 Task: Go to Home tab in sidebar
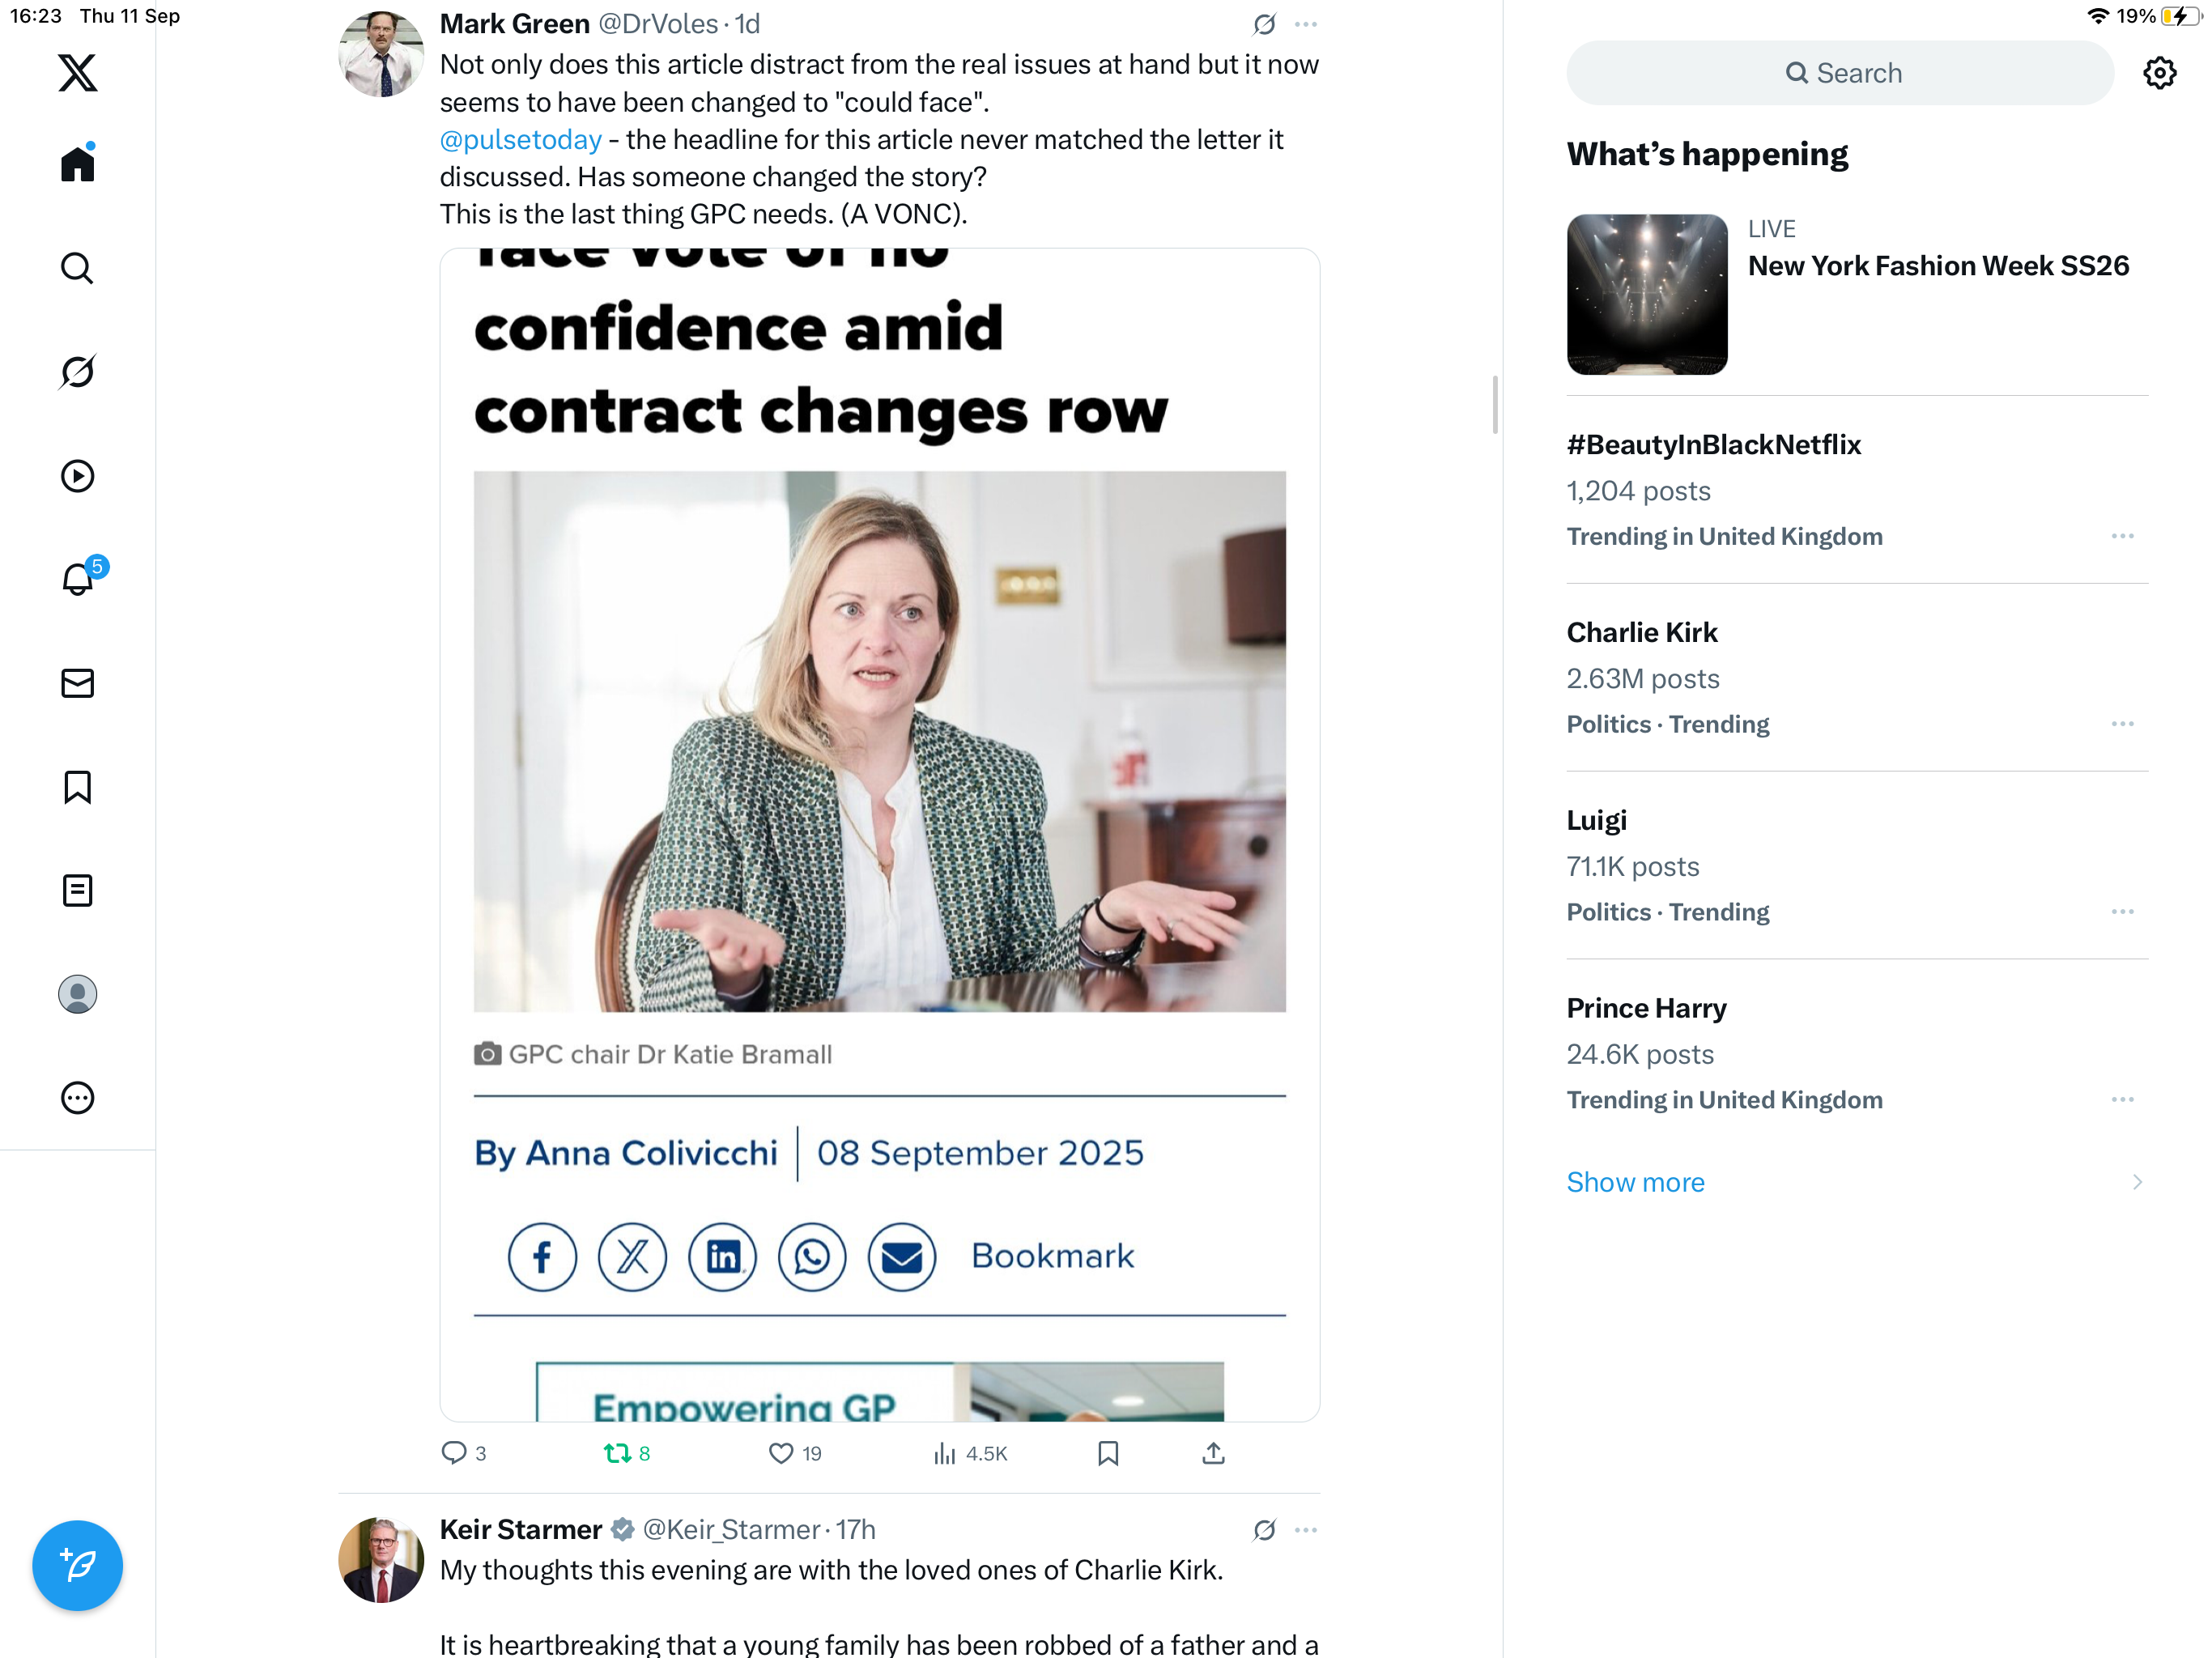[x=77, y=164]
